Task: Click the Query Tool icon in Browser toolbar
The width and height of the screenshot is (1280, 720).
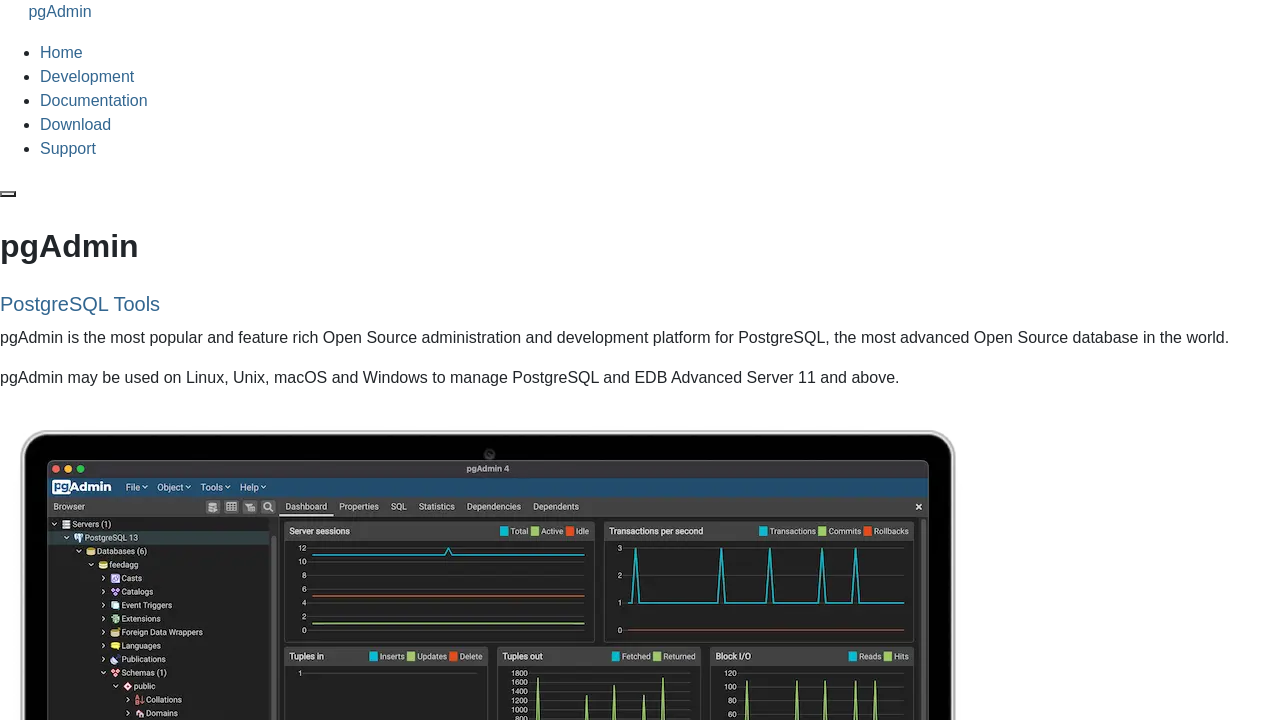Action: click(x=213, y=508)
